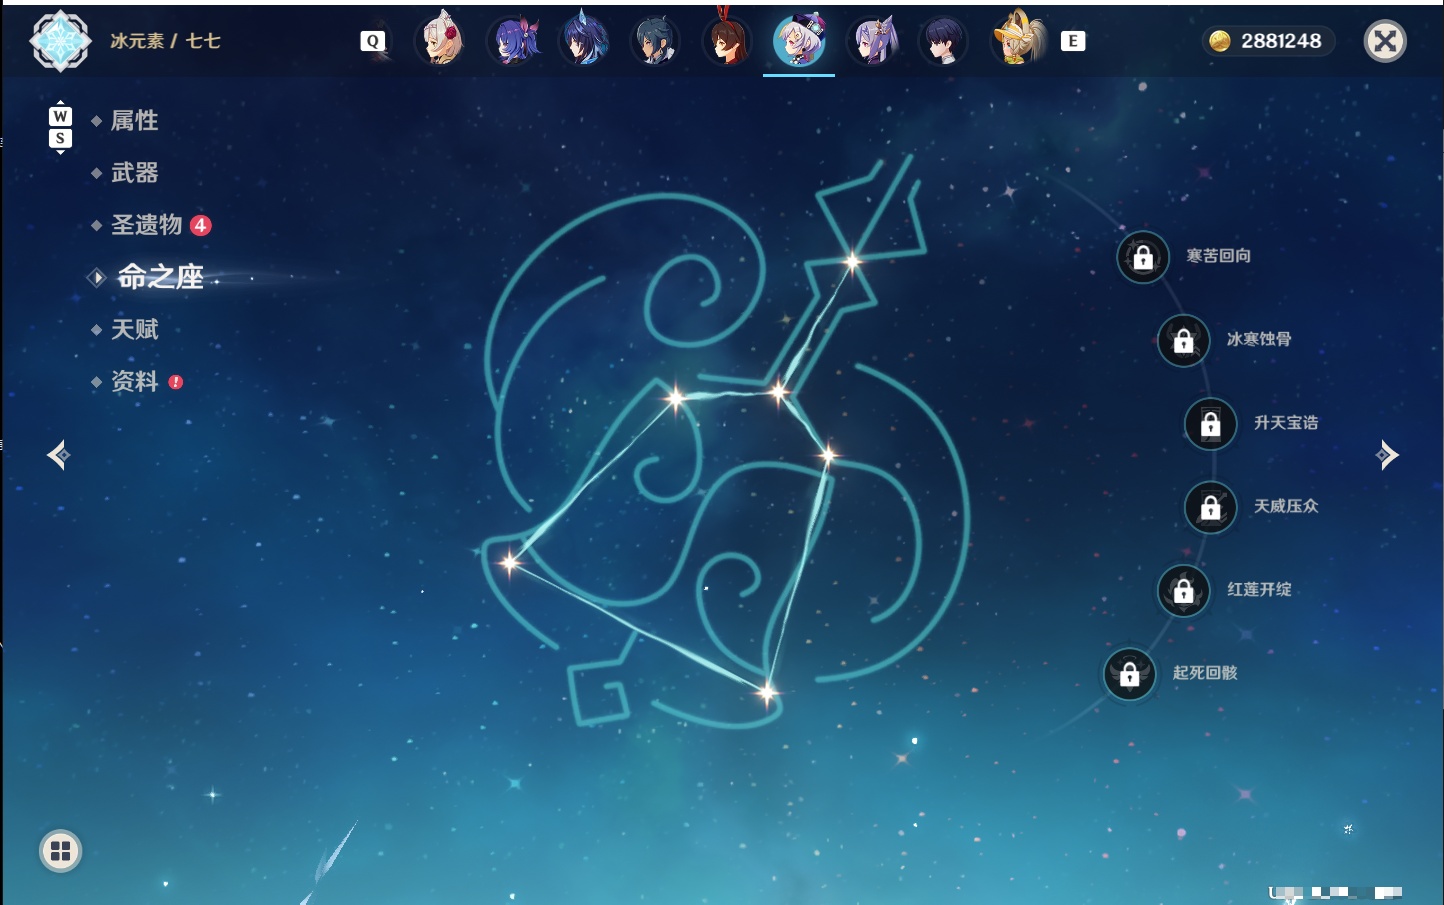1444x905 pixels.
Task: Select the locked 冰寒蚀骨 constellation icon
Action: pos(1183,340)
